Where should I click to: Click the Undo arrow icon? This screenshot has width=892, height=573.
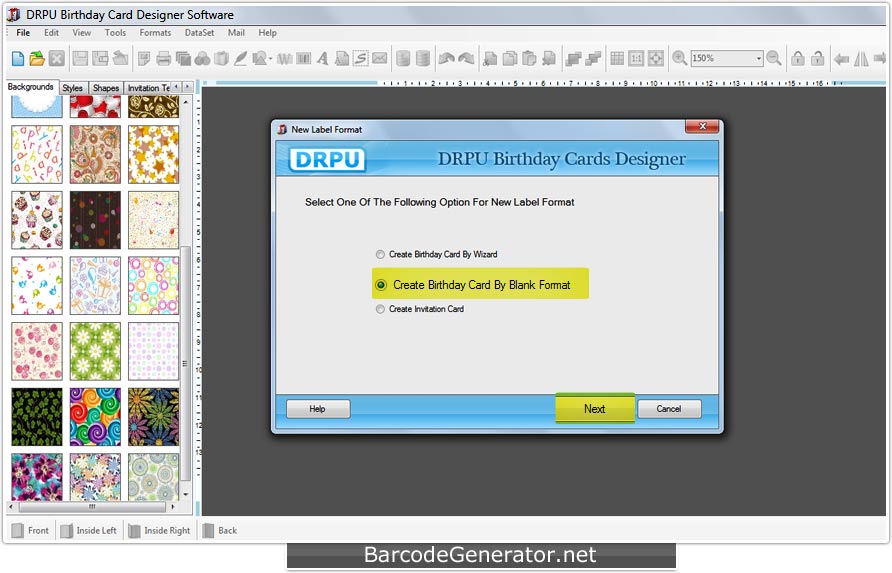point(447,58)
